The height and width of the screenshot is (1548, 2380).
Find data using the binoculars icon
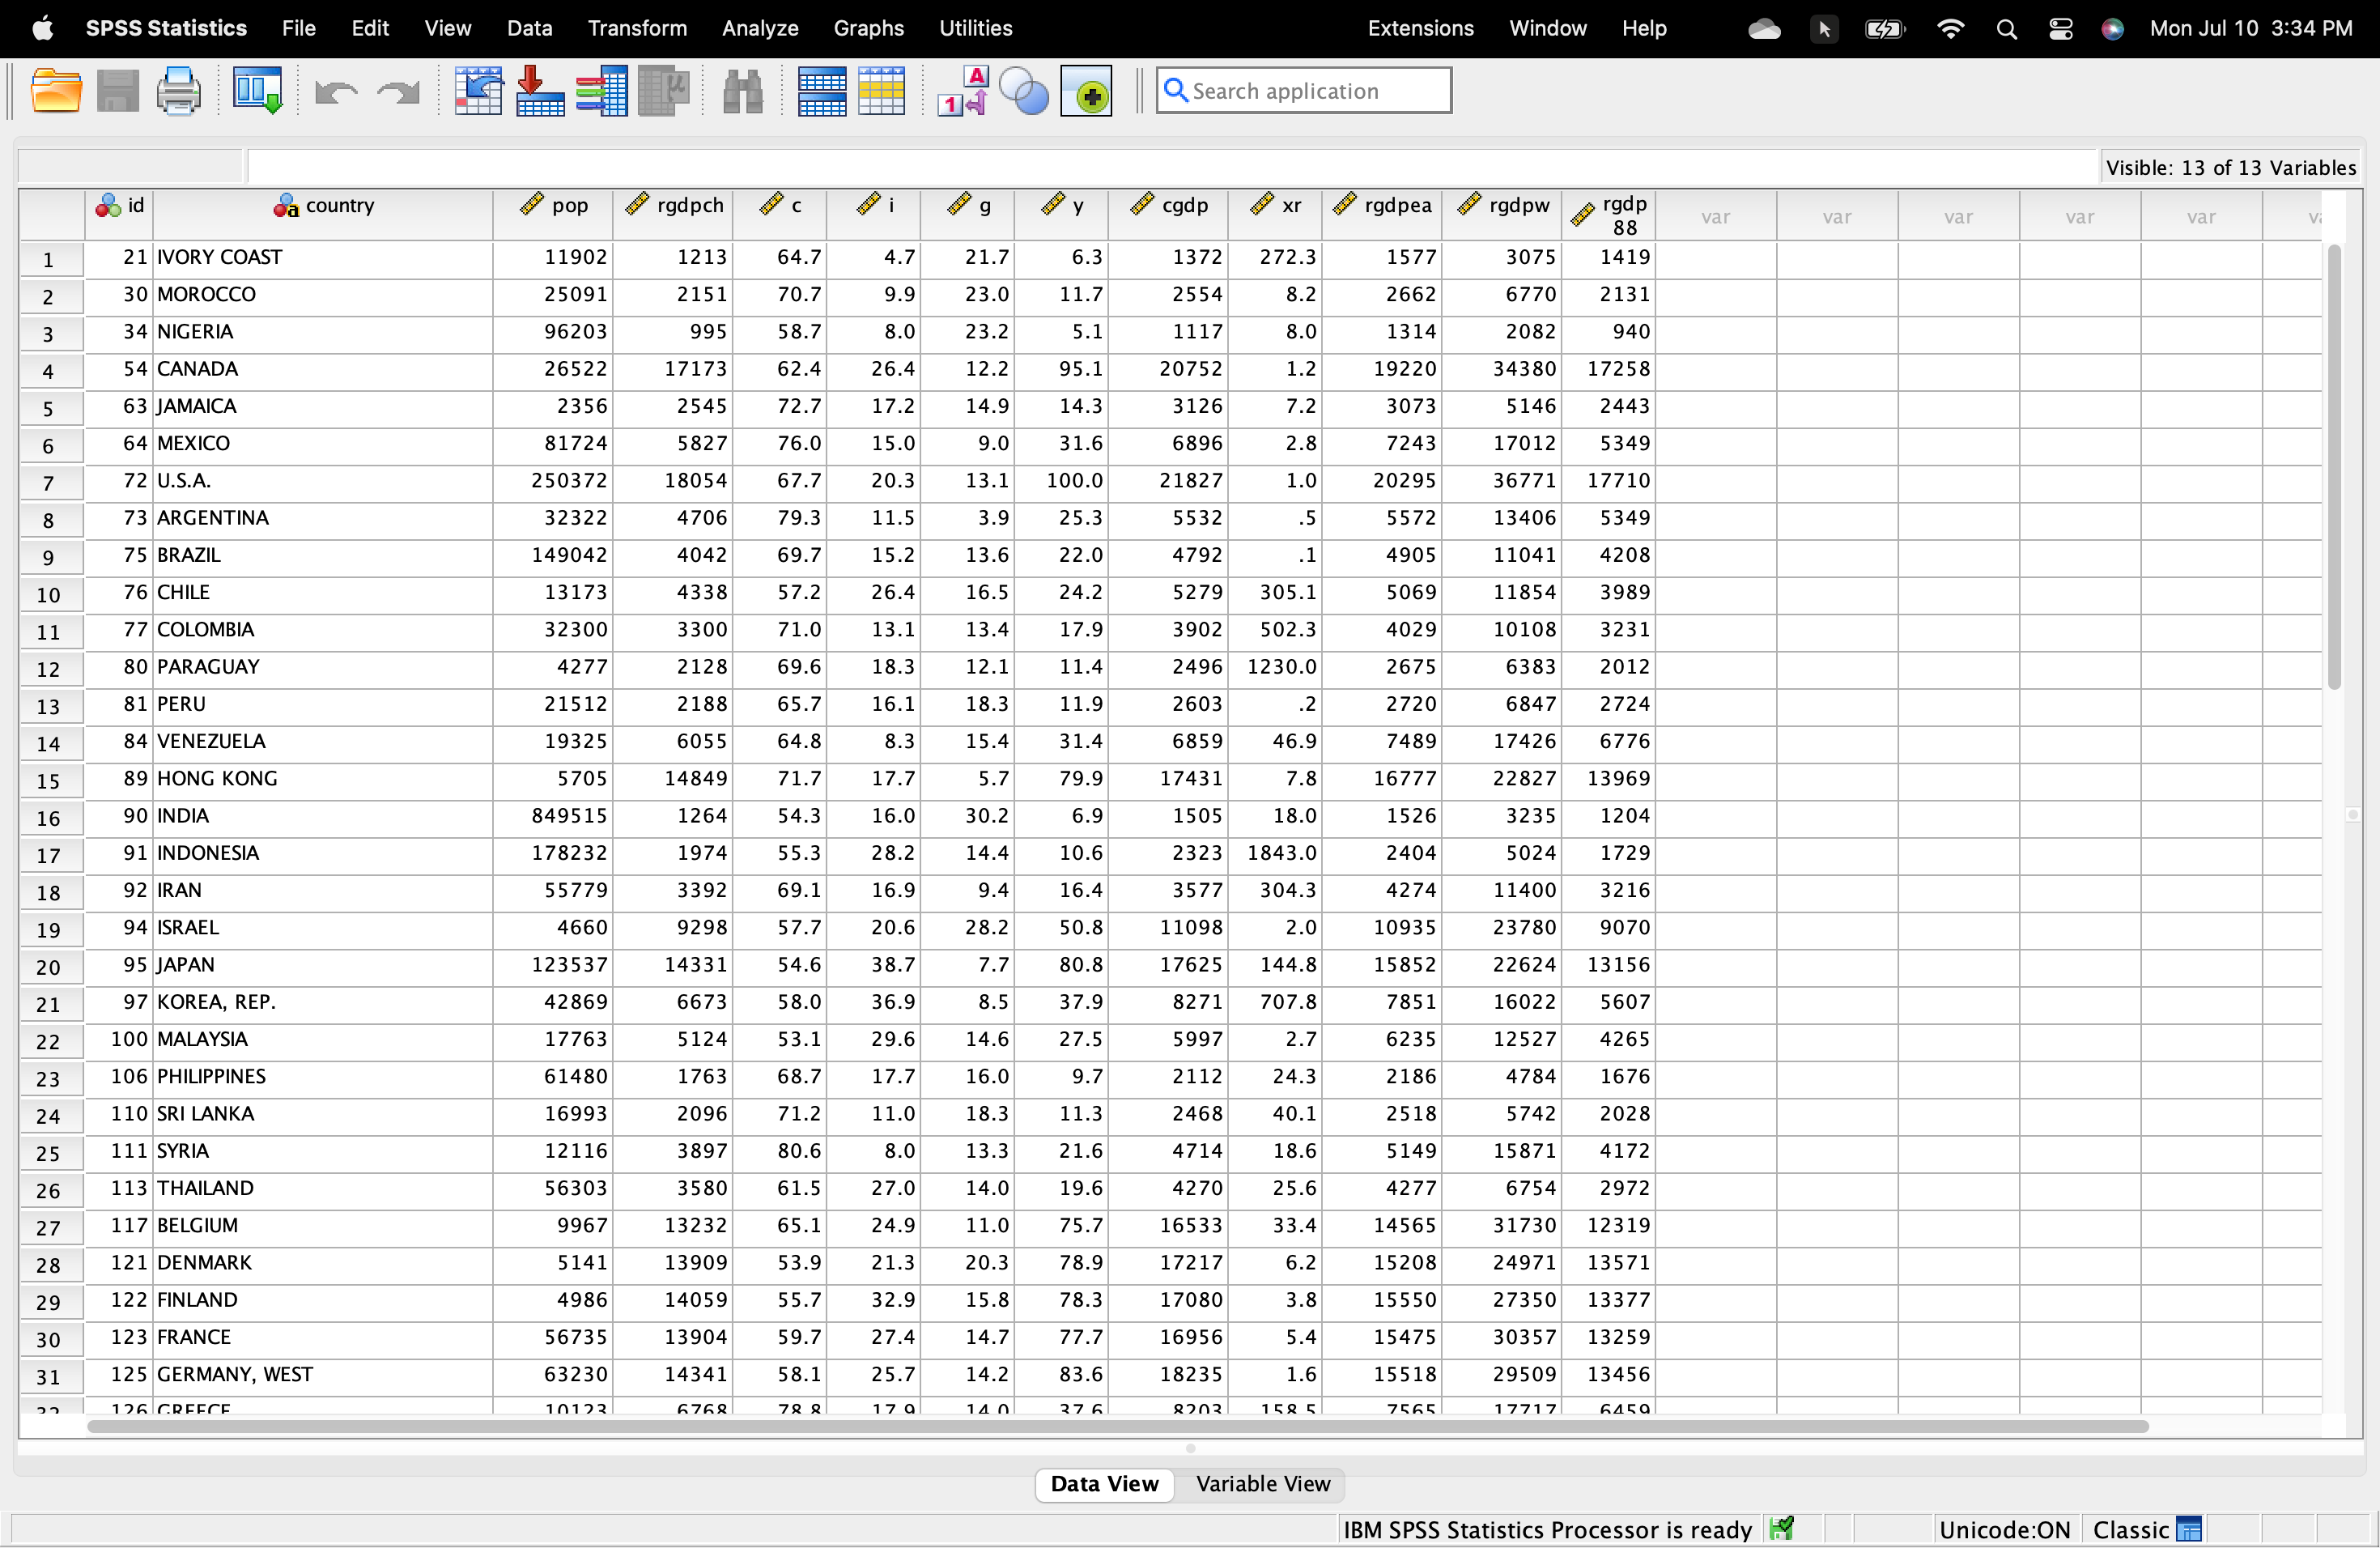[x=742, y=90]
